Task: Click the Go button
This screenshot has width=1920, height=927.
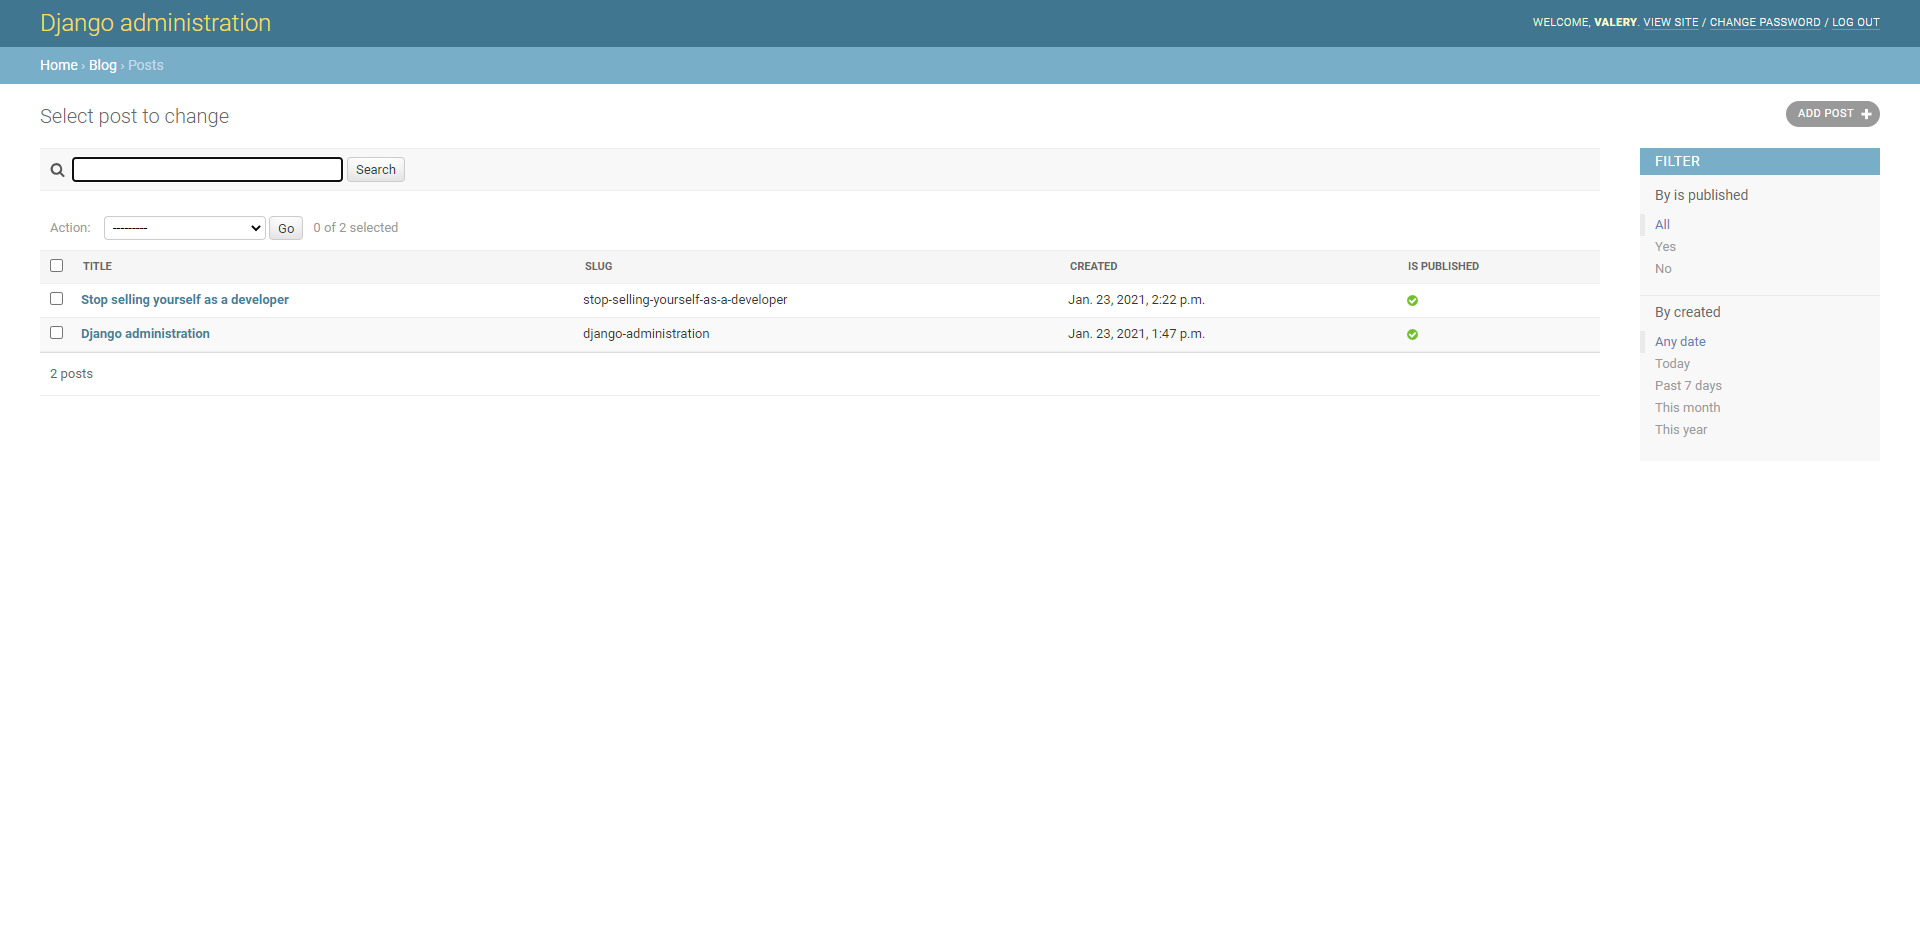Action: point(286,228)
